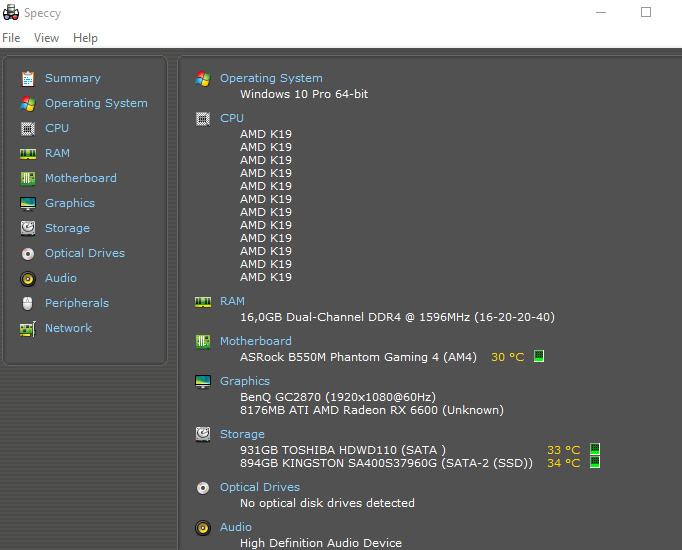Click TOSHIBA drive temperature green indicator

595,449
